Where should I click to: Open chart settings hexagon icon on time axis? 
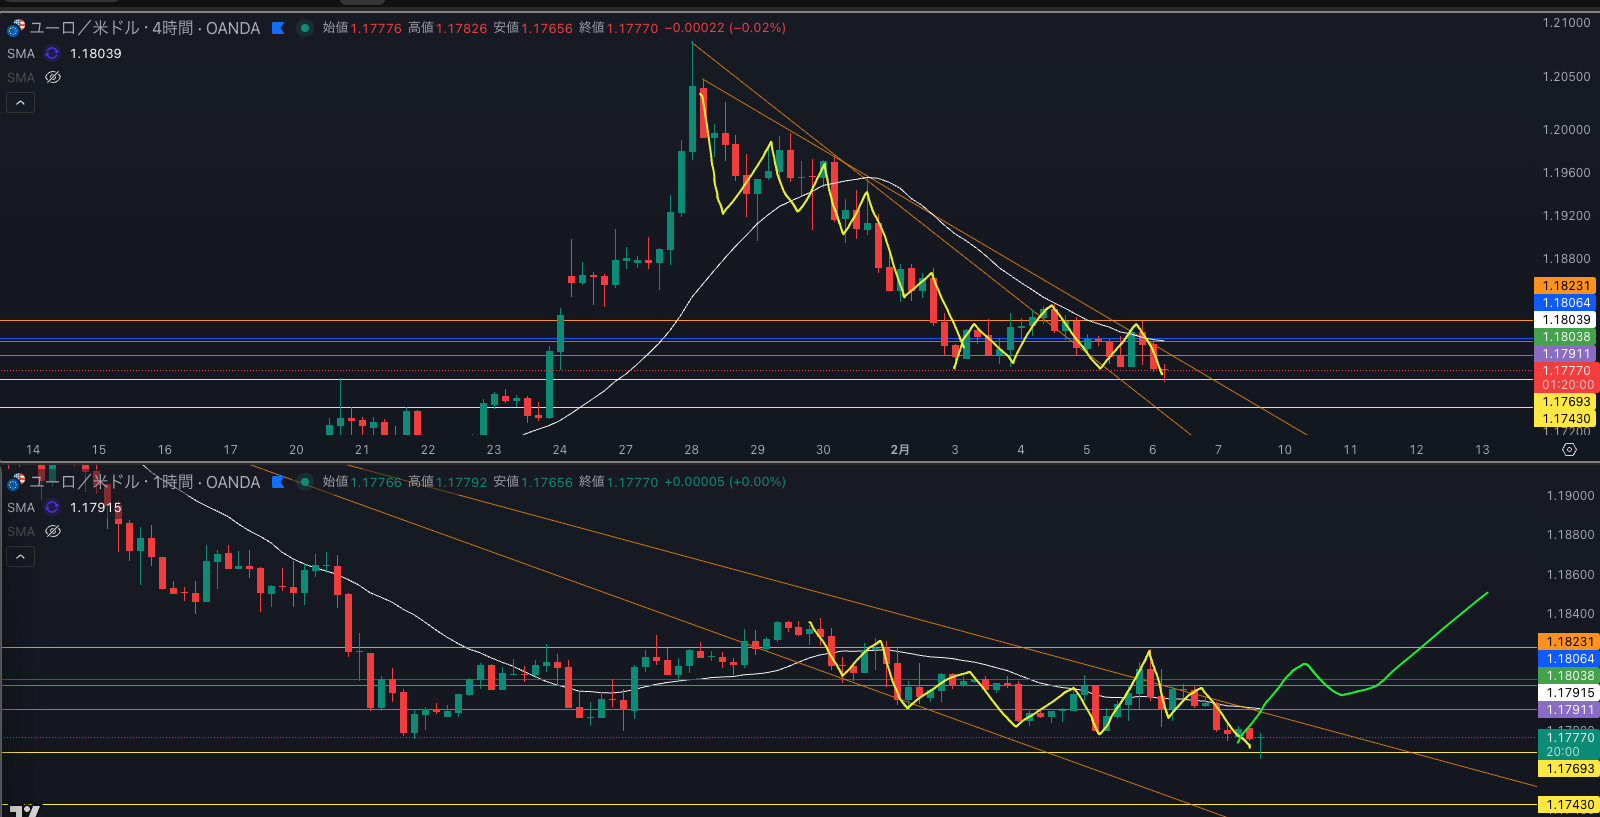(x=1569, y=450)
